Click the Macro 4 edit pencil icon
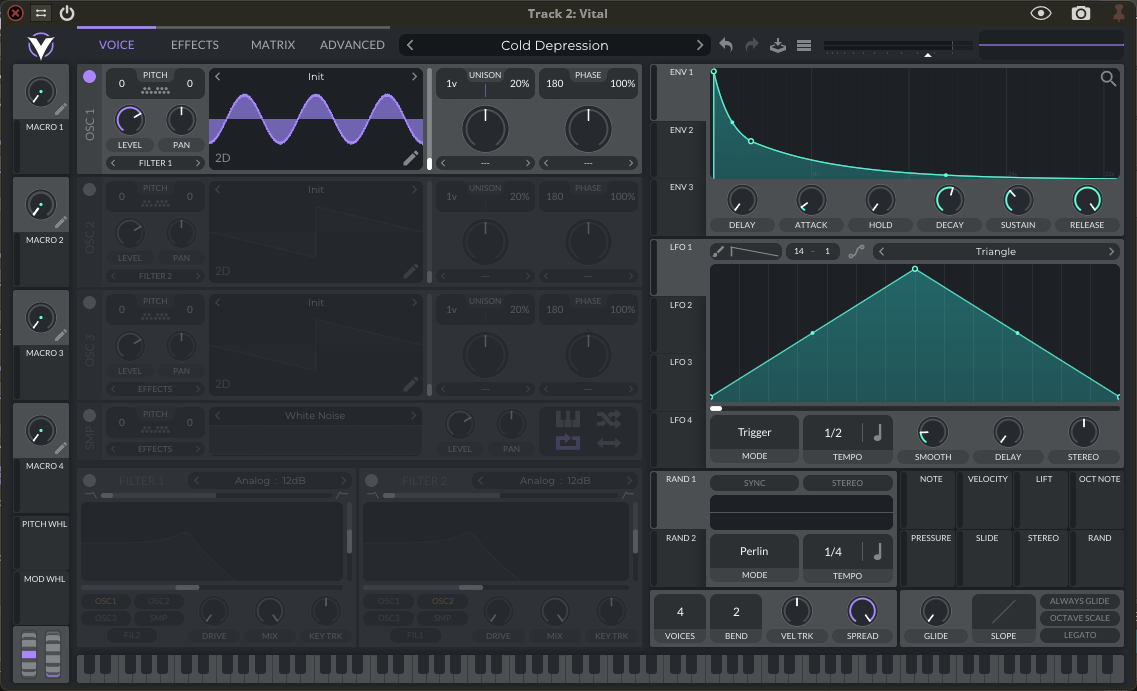 click(61, 448)
